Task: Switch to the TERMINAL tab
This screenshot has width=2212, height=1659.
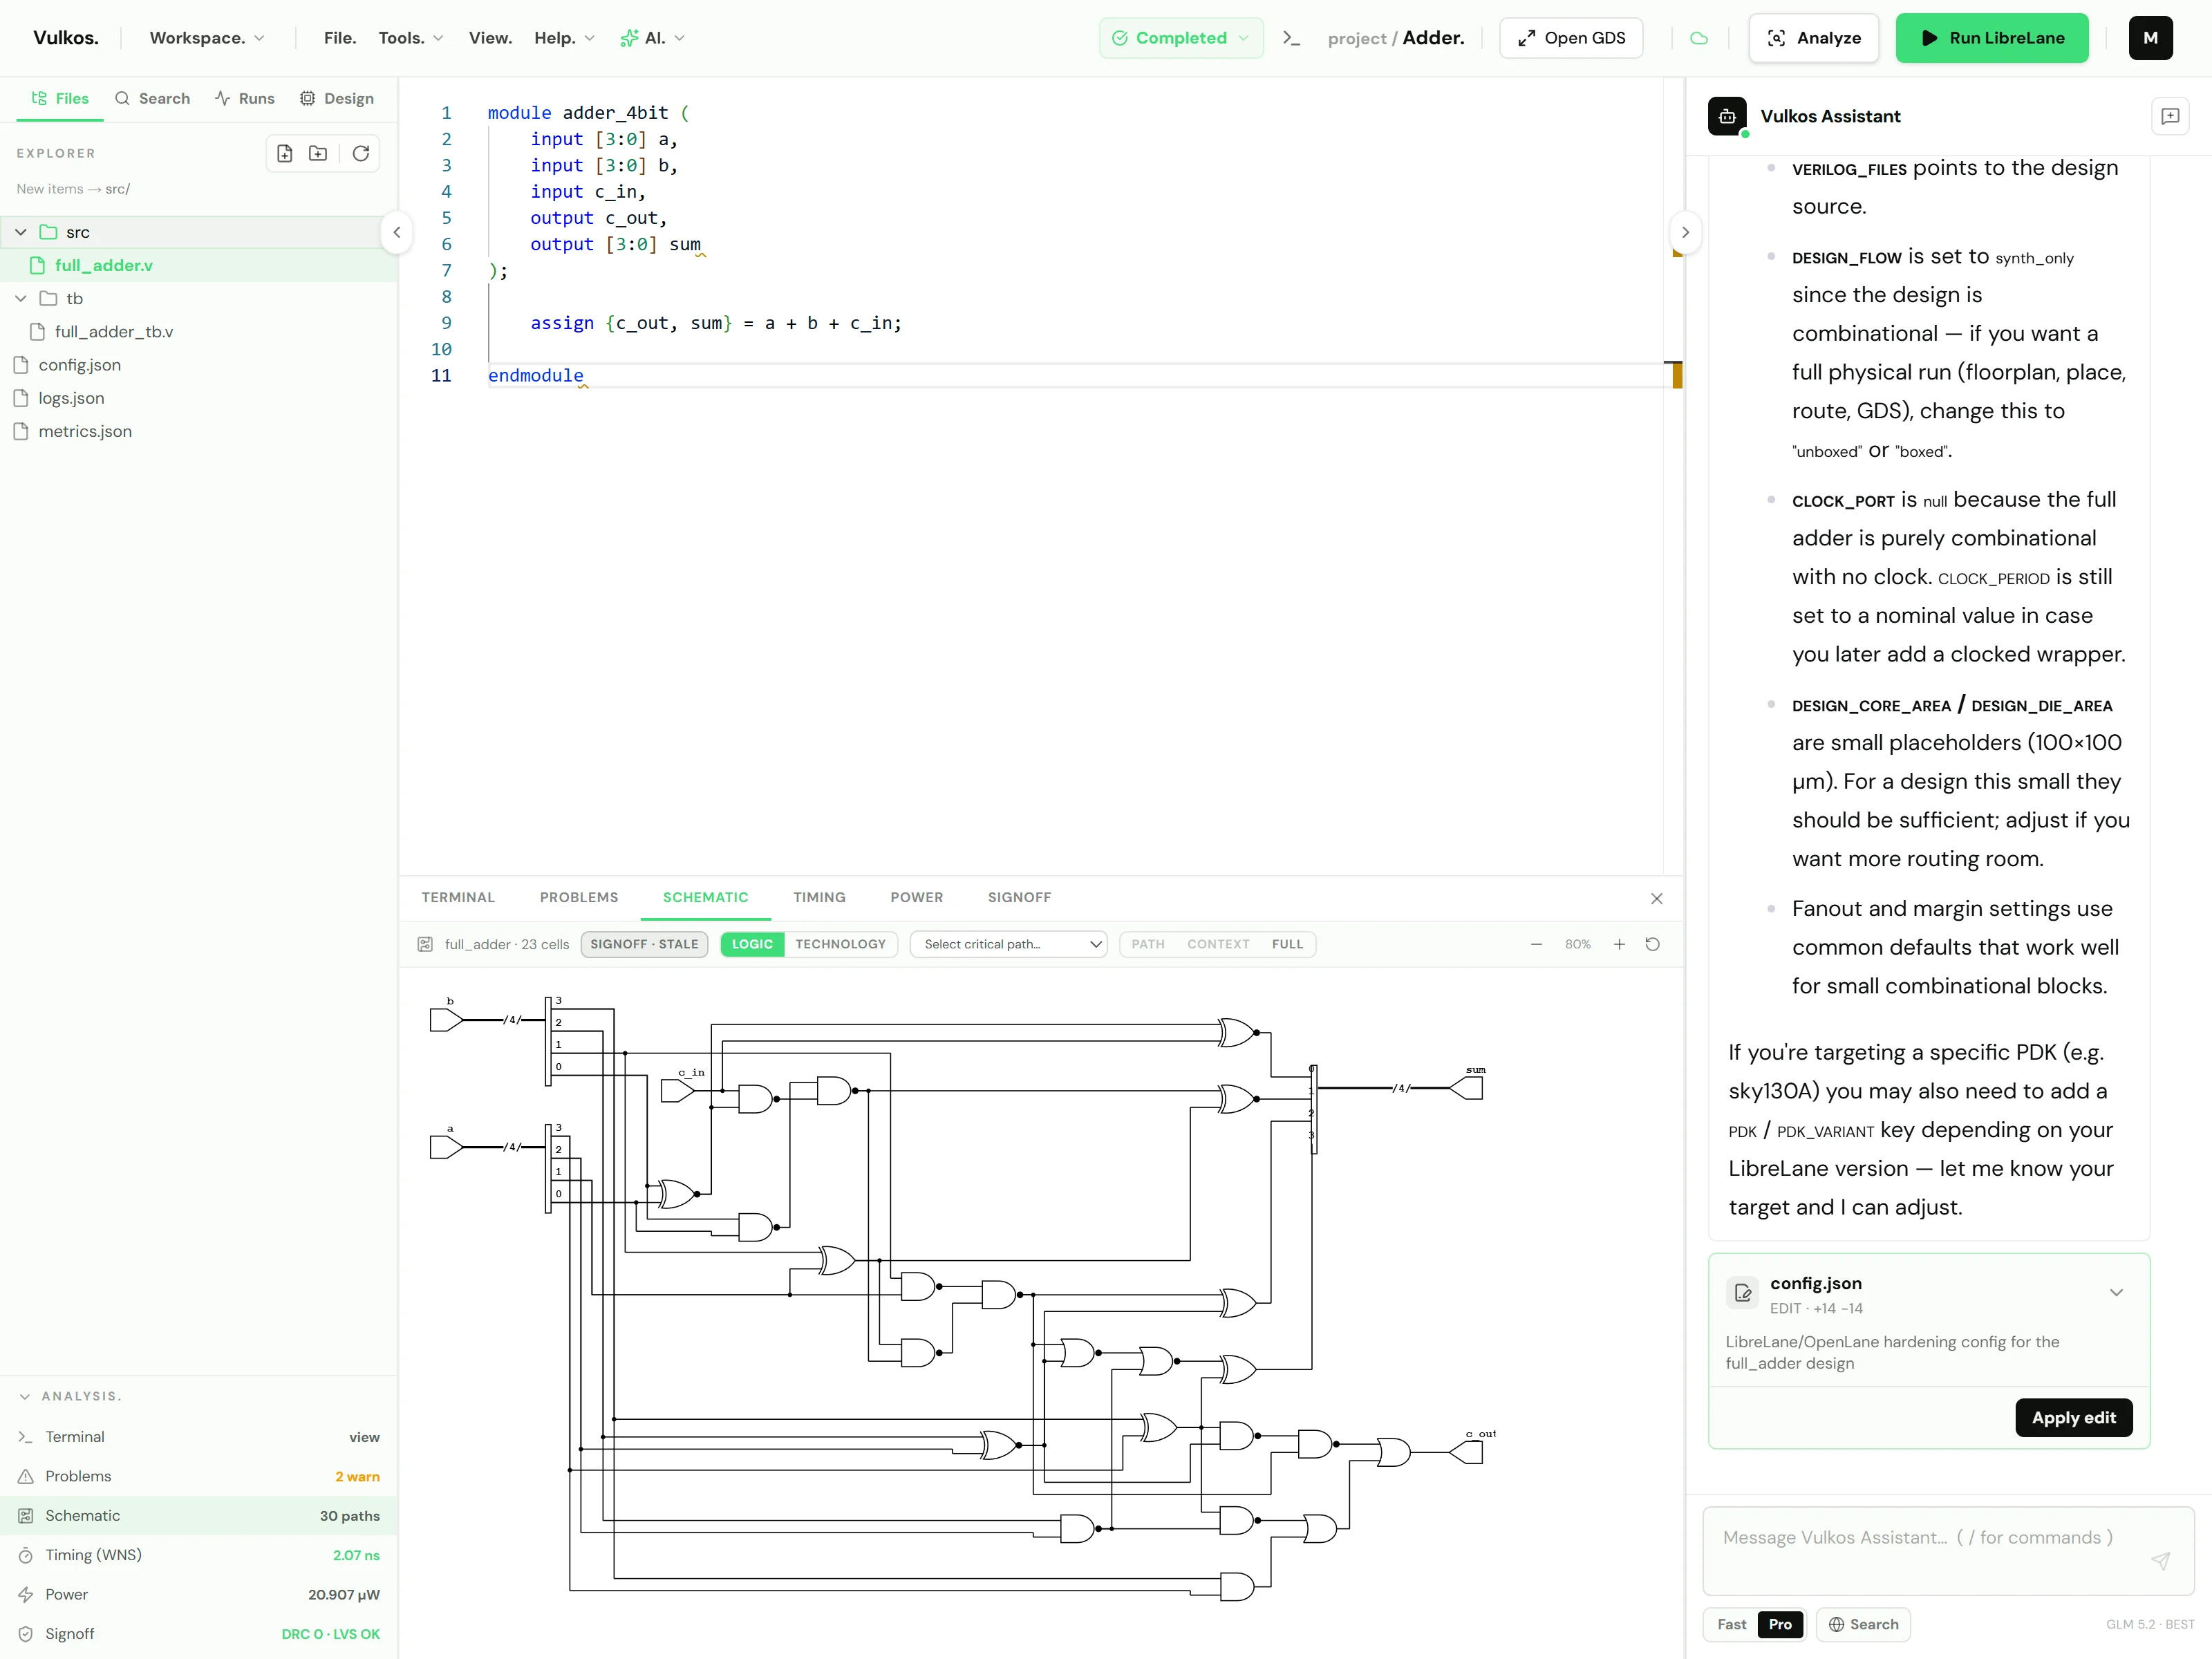Action: 458,898
